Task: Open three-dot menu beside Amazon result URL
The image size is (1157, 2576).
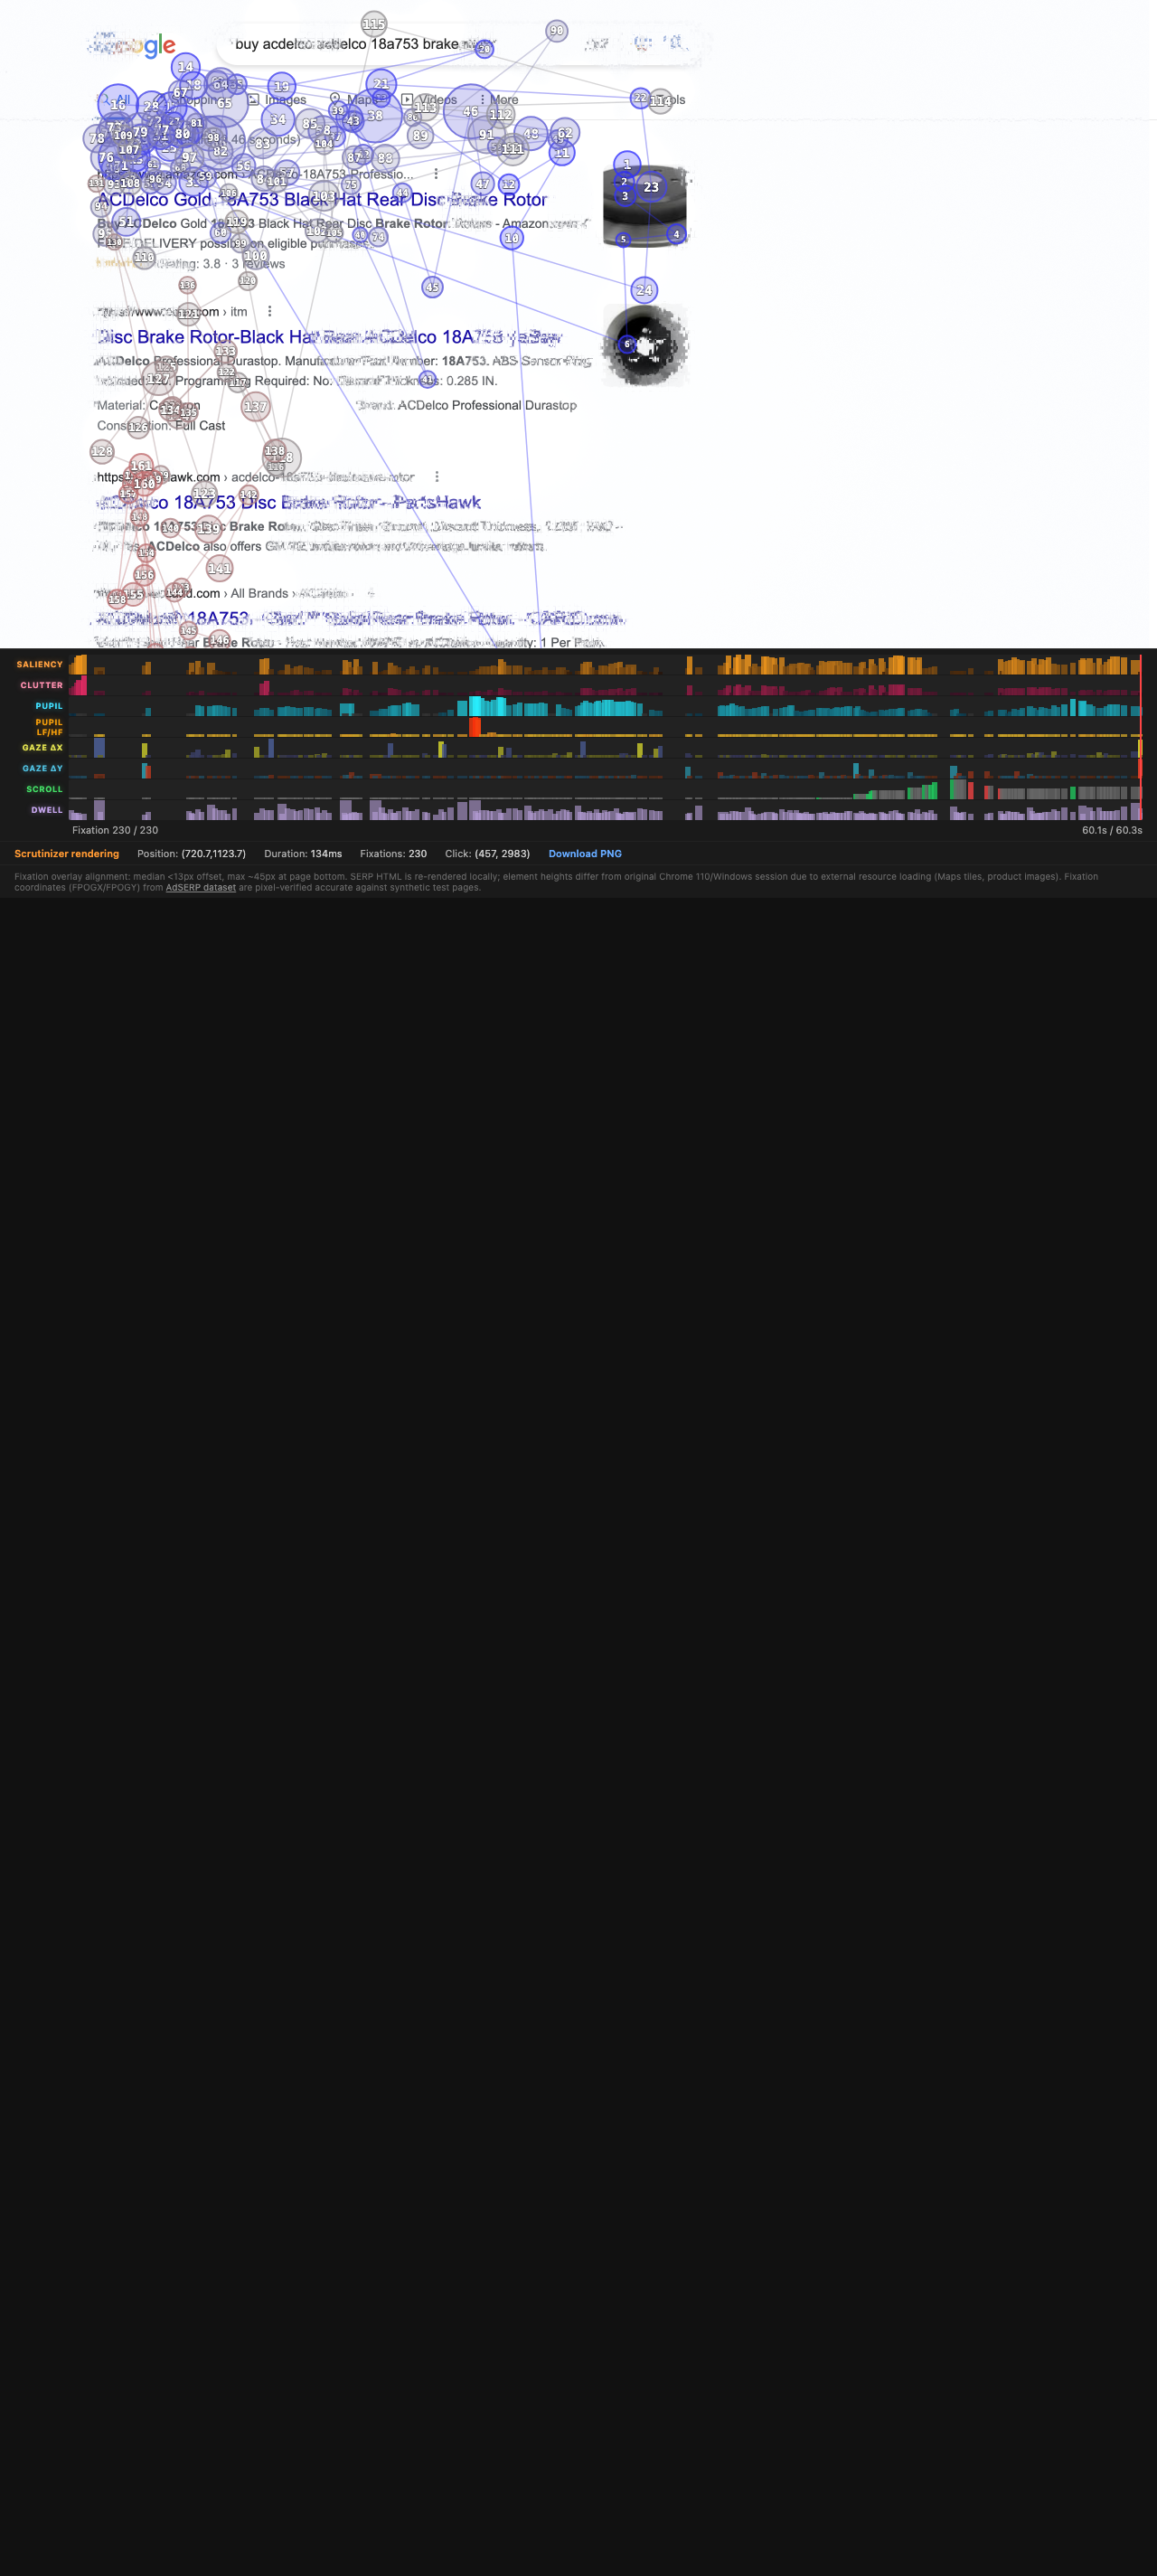Action: [x=436, y=174]
